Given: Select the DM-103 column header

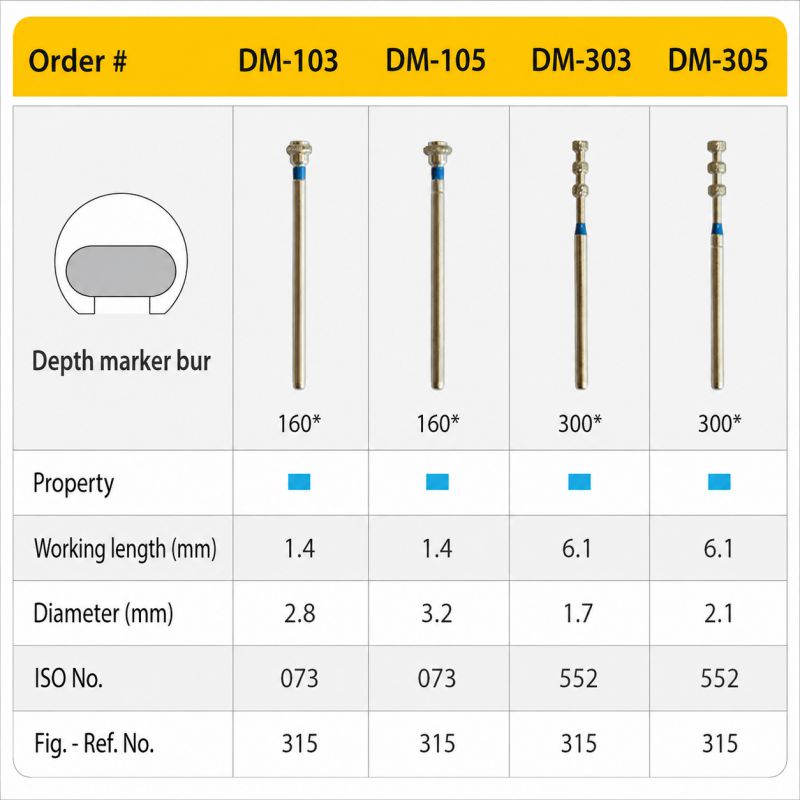Looking at the screenshot, I should click(x=288, y=60).
